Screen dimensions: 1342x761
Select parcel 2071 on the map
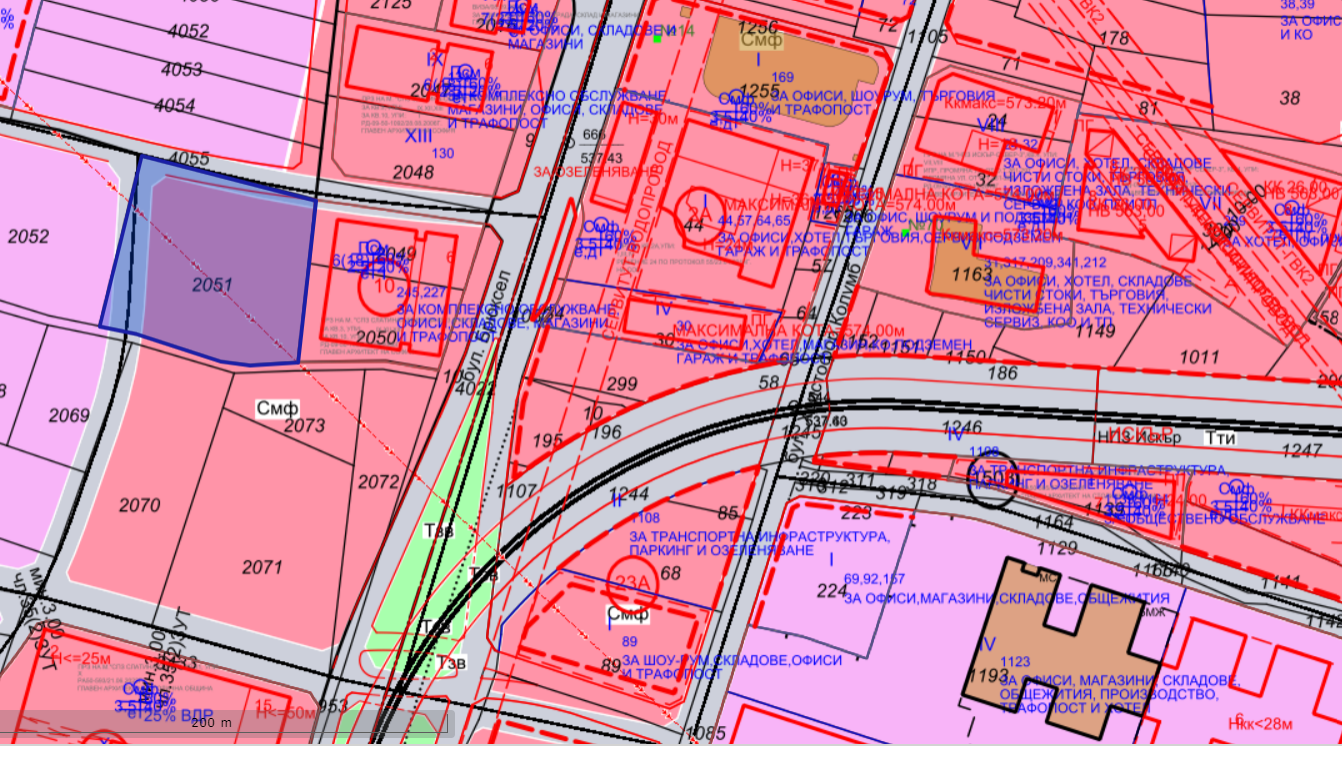pos(262,567)
